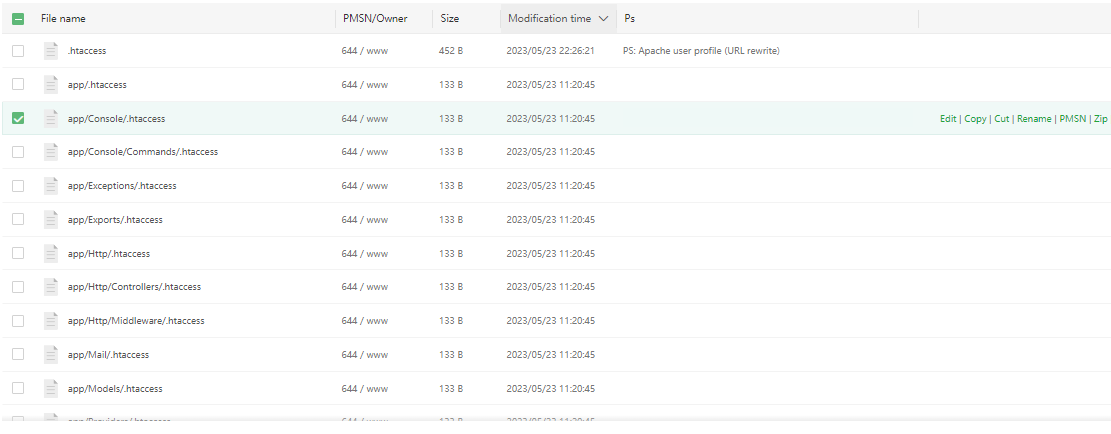1111x434 pixels.
Task: Sort by the Size column header
Action: tap(450, 19)
